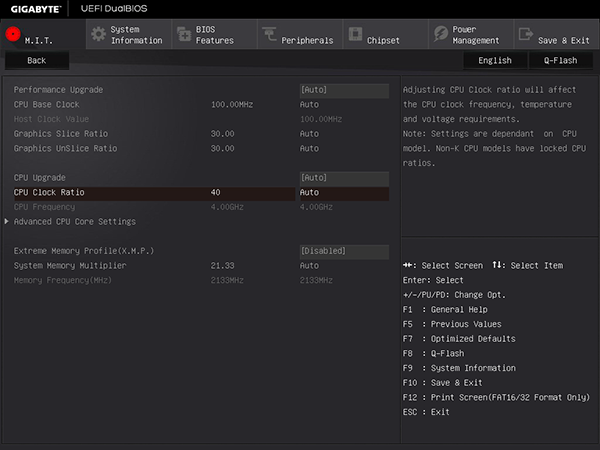This screenshot has height=450, width=600.
Task: Click the System Information gear icon
Action: (98, 34)
